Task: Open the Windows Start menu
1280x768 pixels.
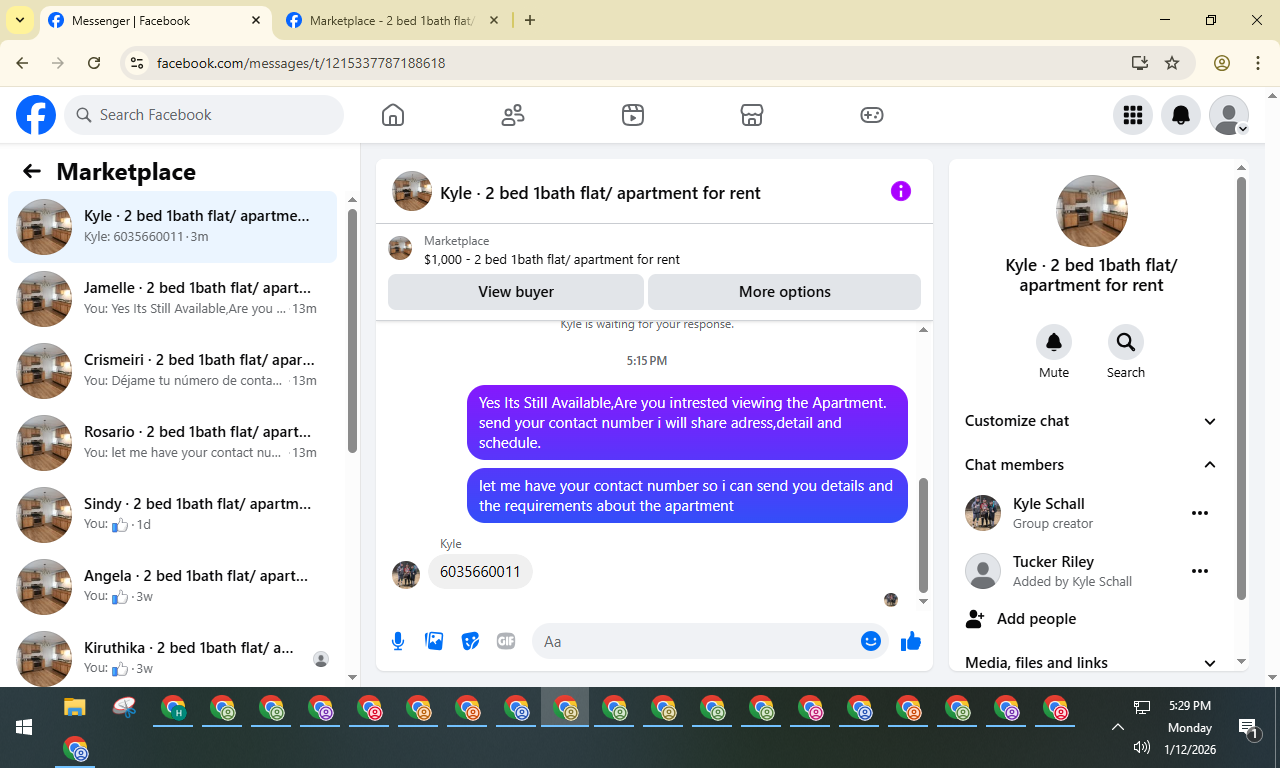Action: pyautogui.click(x=24, y=727)
